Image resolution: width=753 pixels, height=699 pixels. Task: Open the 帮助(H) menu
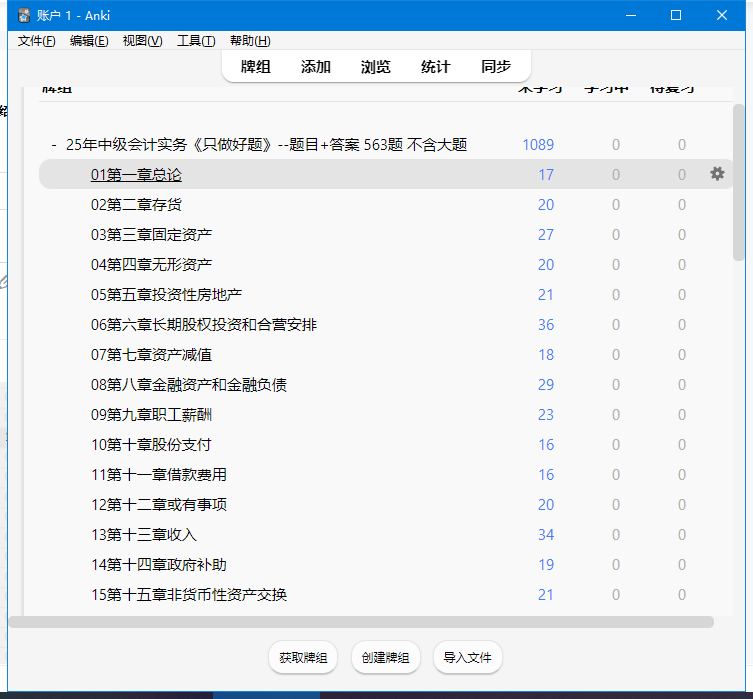[250, 41]
